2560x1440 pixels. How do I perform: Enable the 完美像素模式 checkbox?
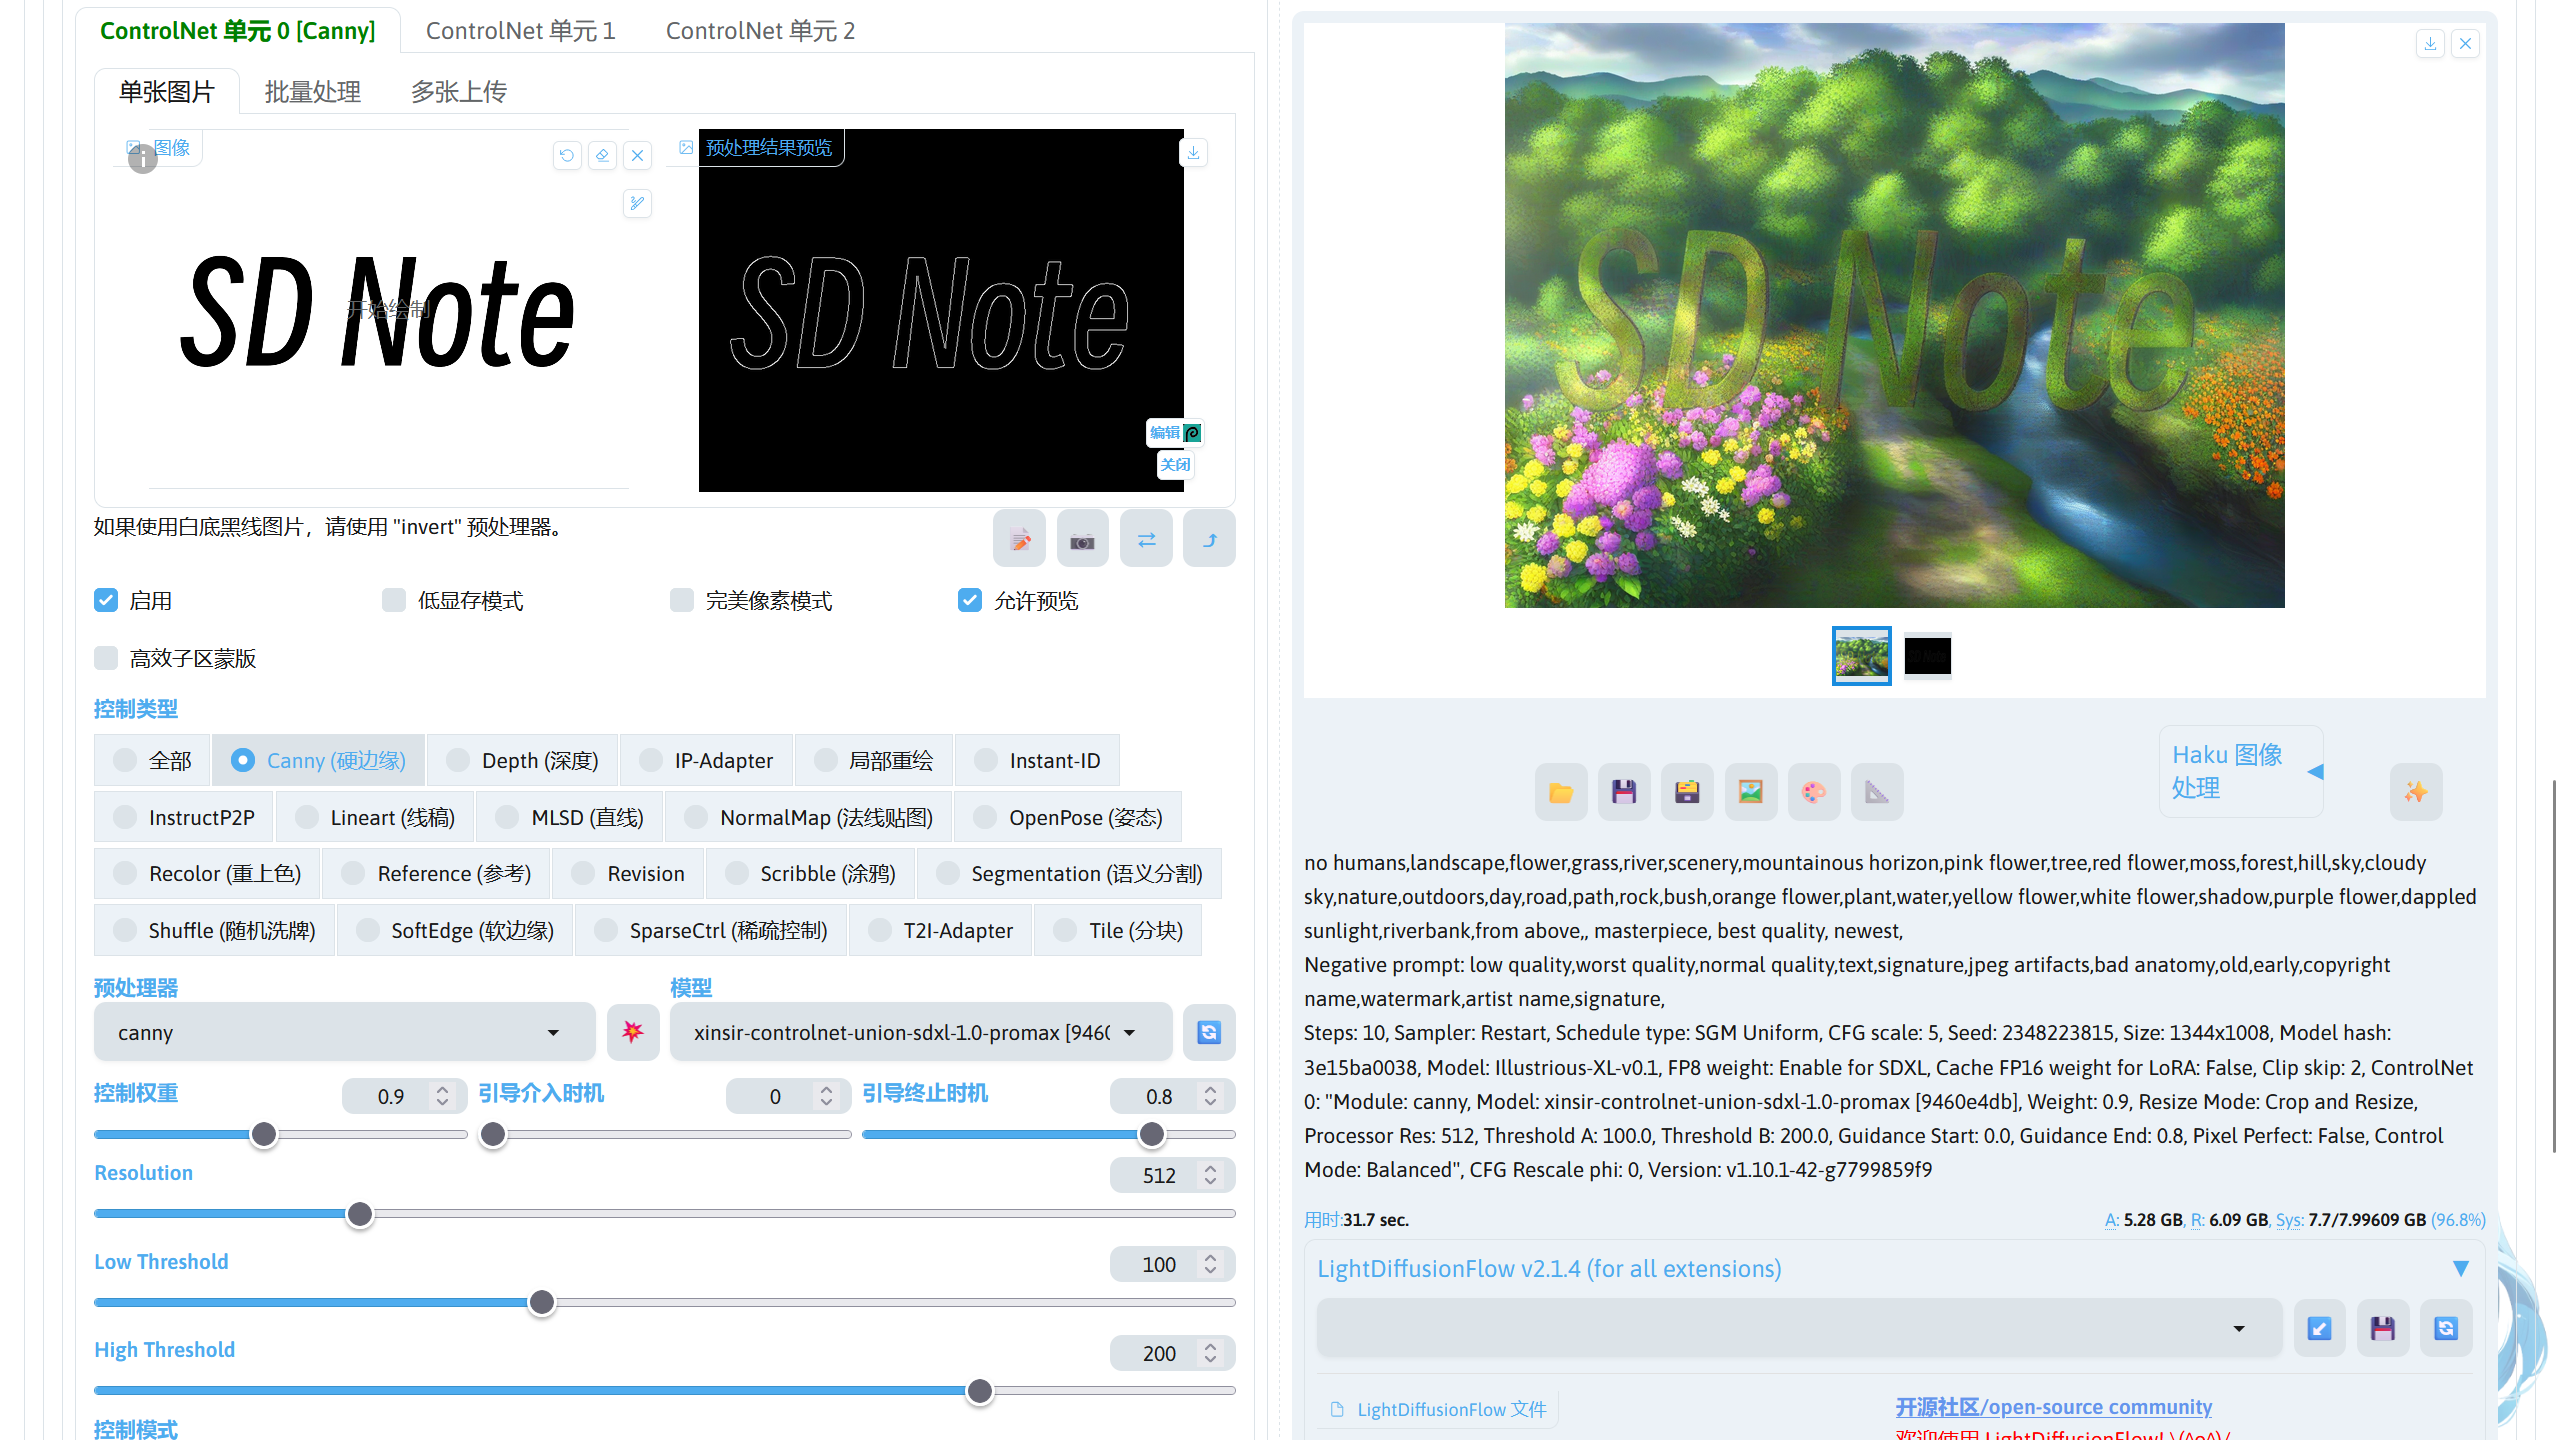(x=682, y=600)
